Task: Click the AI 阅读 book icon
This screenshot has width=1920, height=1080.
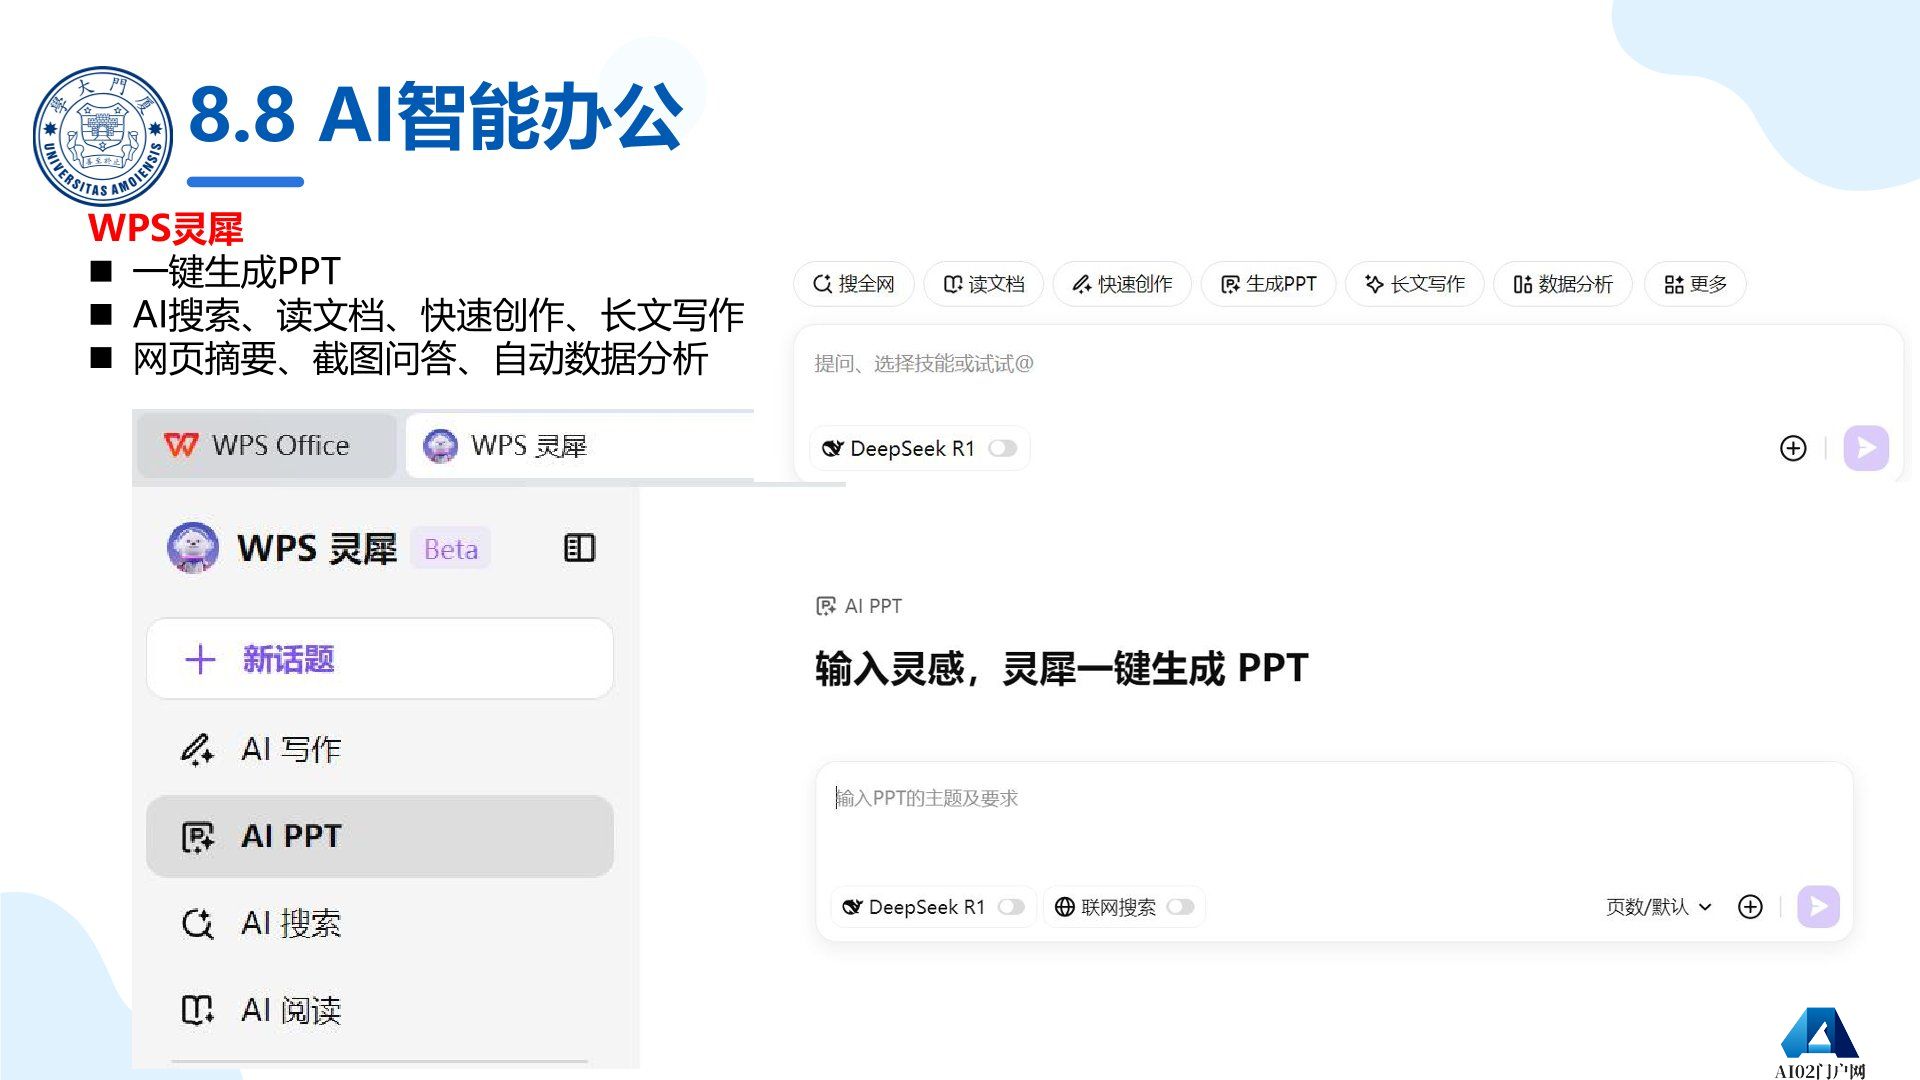Action: point(197,1011)
